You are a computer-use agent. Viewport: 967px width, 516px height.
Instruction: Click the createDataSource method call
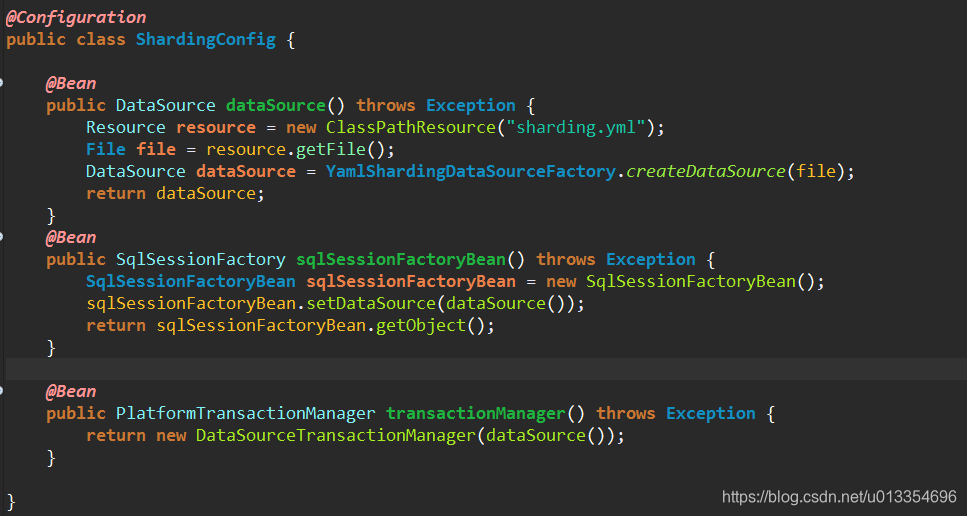(706, 171)
